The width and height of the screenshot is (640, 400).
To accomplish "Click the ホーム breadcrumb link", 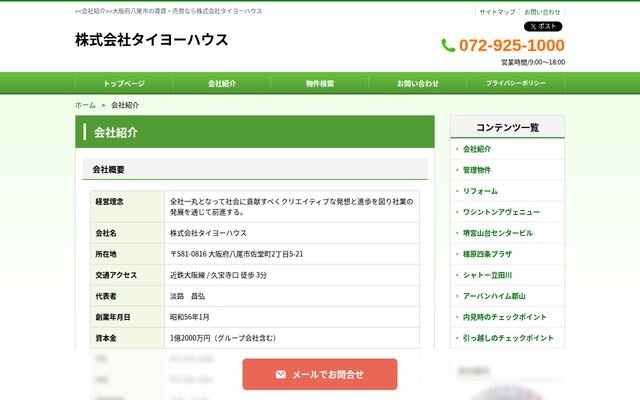I will (85, 105).
